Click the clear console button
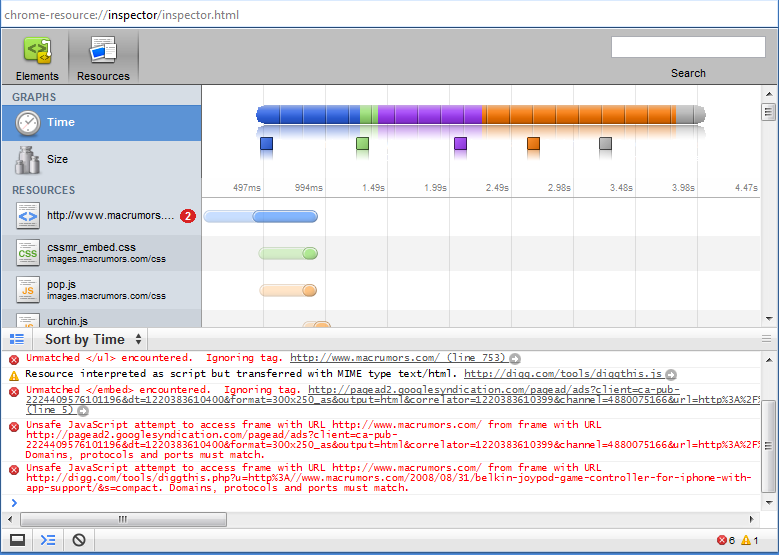The image size is (779, 555). coord(79,540)
